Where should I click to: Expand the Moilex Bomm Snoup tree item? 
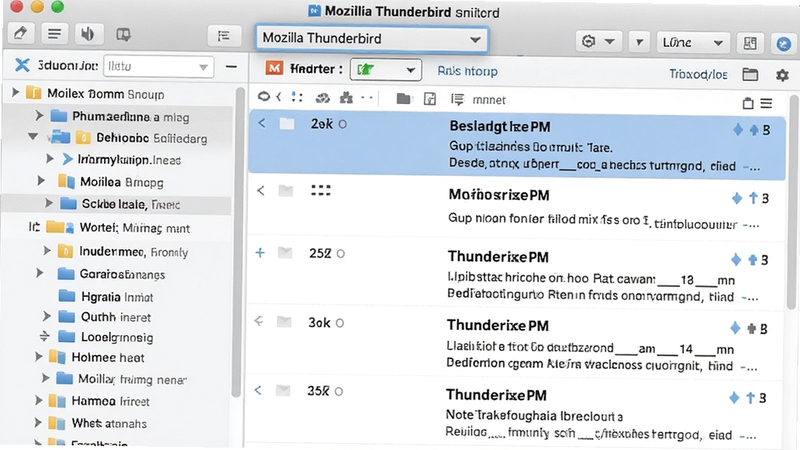pos(15,92)
